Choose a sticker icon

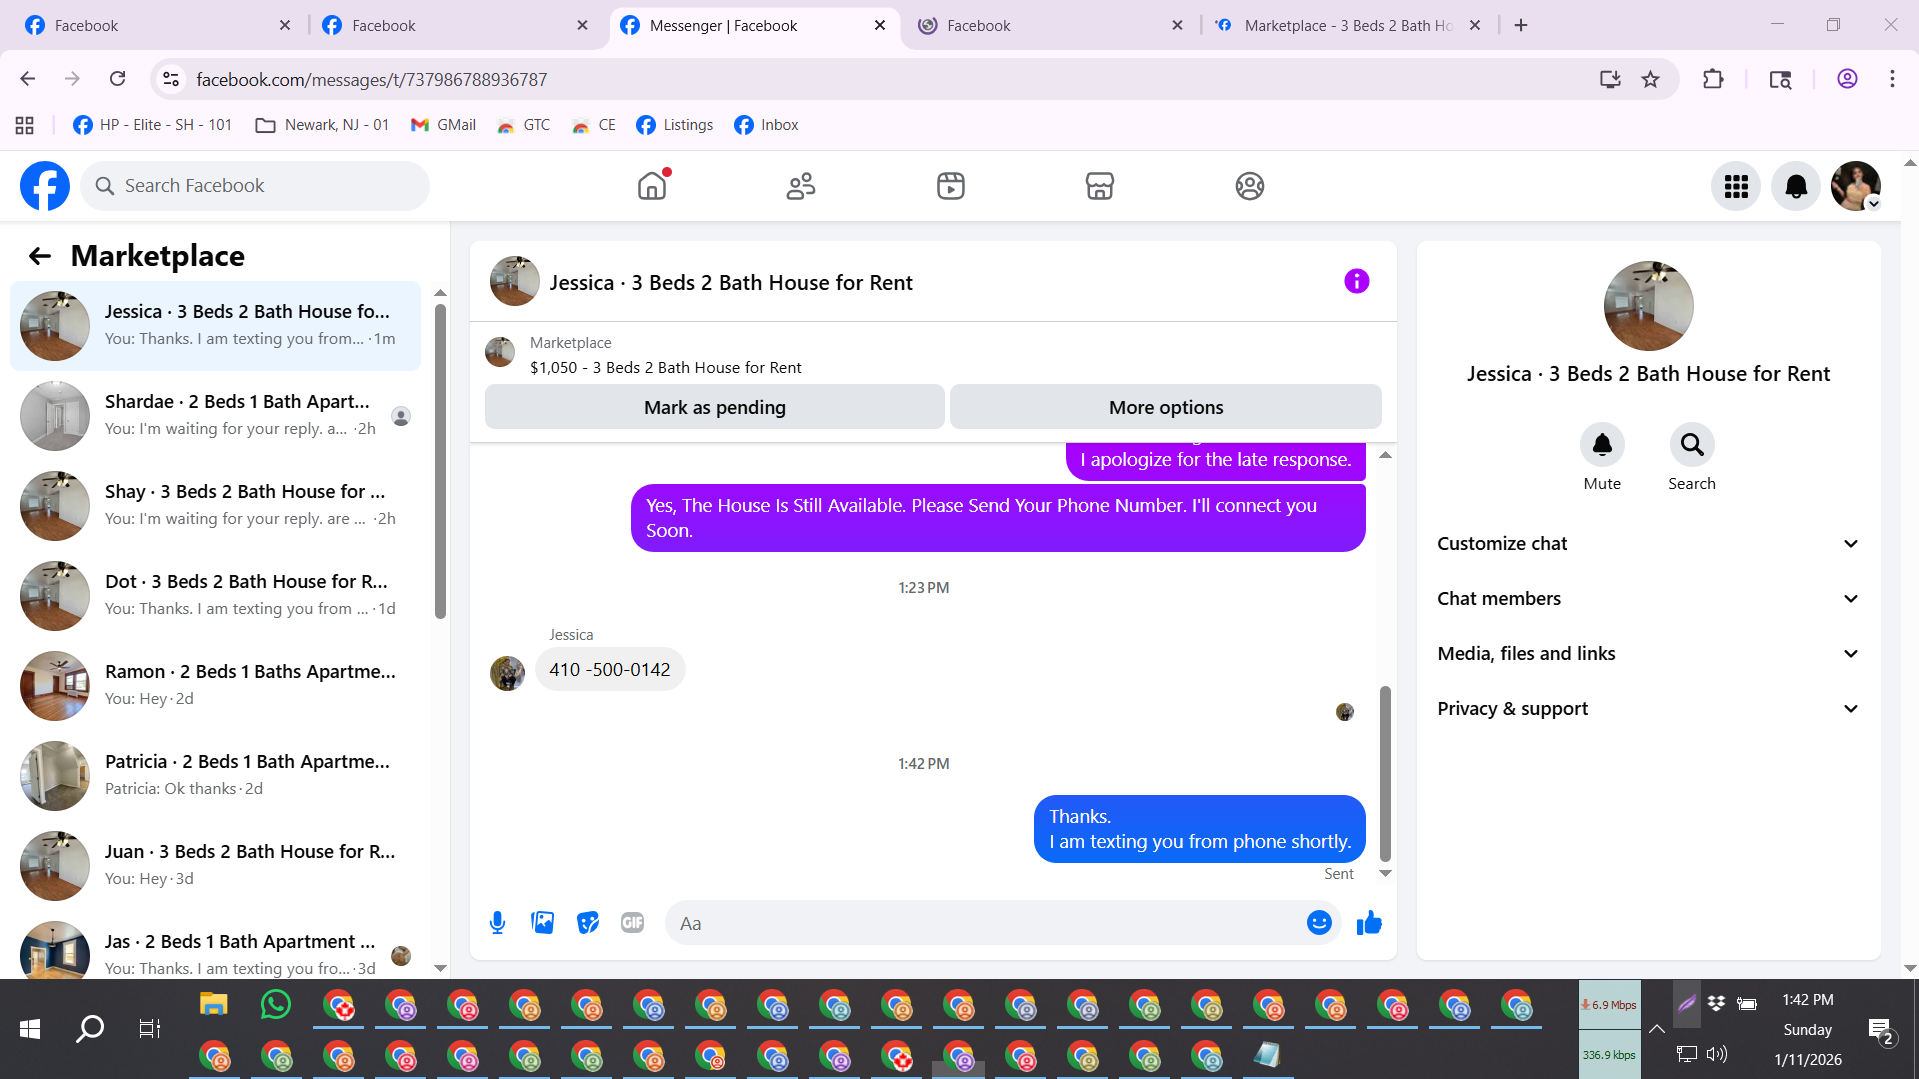588,923
